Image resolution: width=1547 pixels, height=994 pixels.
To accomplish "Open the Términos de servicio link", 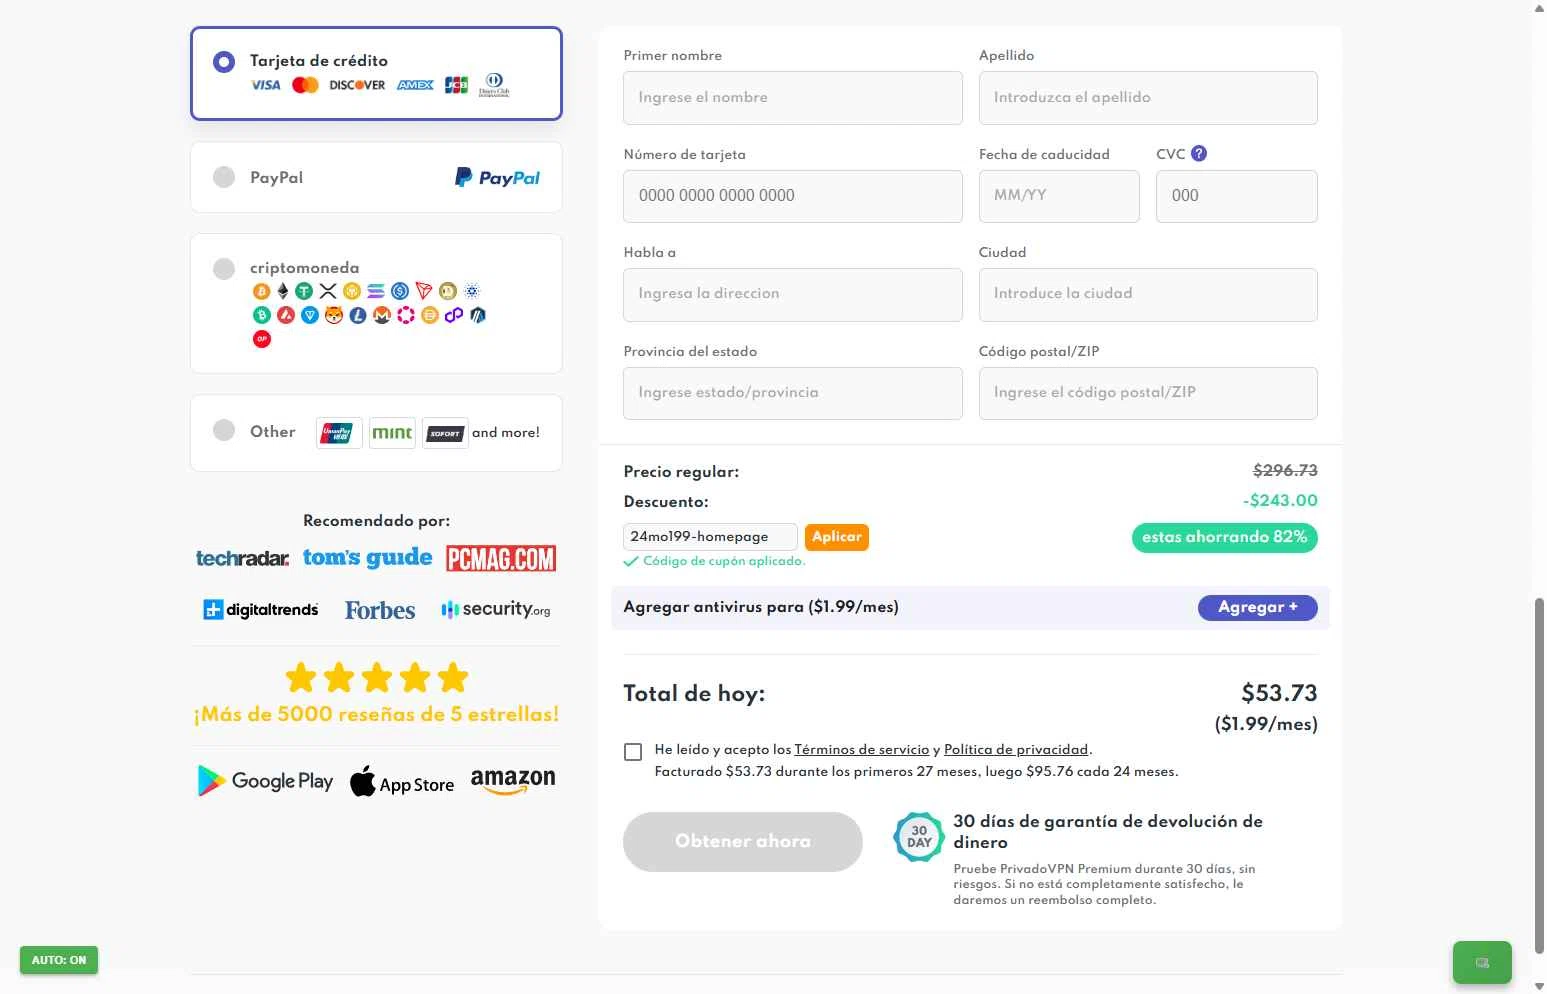I will point(862,749).
